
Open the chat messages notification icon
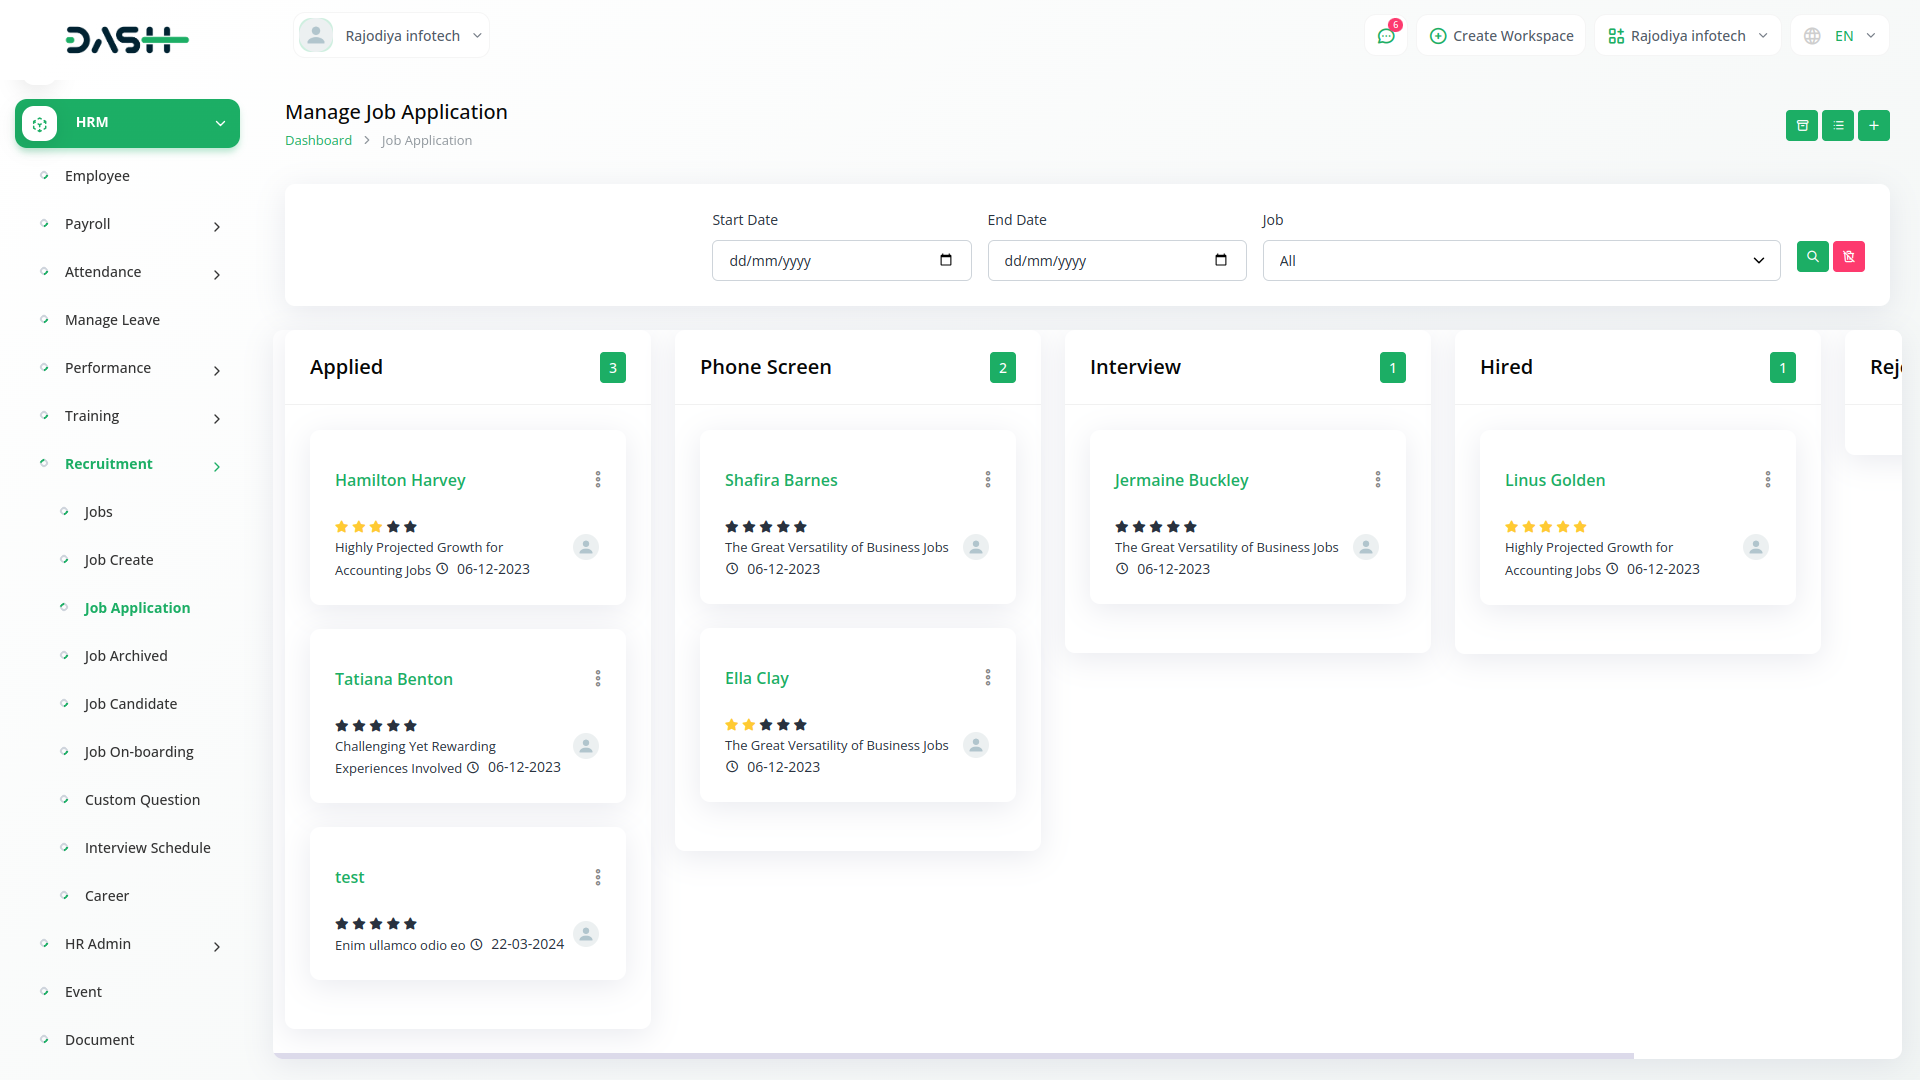pyautogui.click(x=1386, y=36)
